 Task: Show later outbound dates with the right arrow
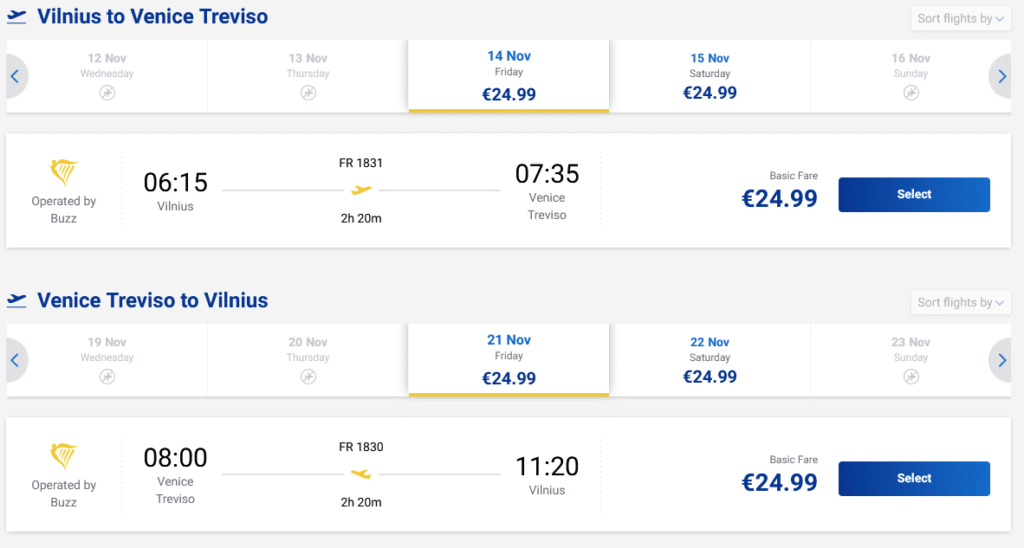click(1003, 76)
